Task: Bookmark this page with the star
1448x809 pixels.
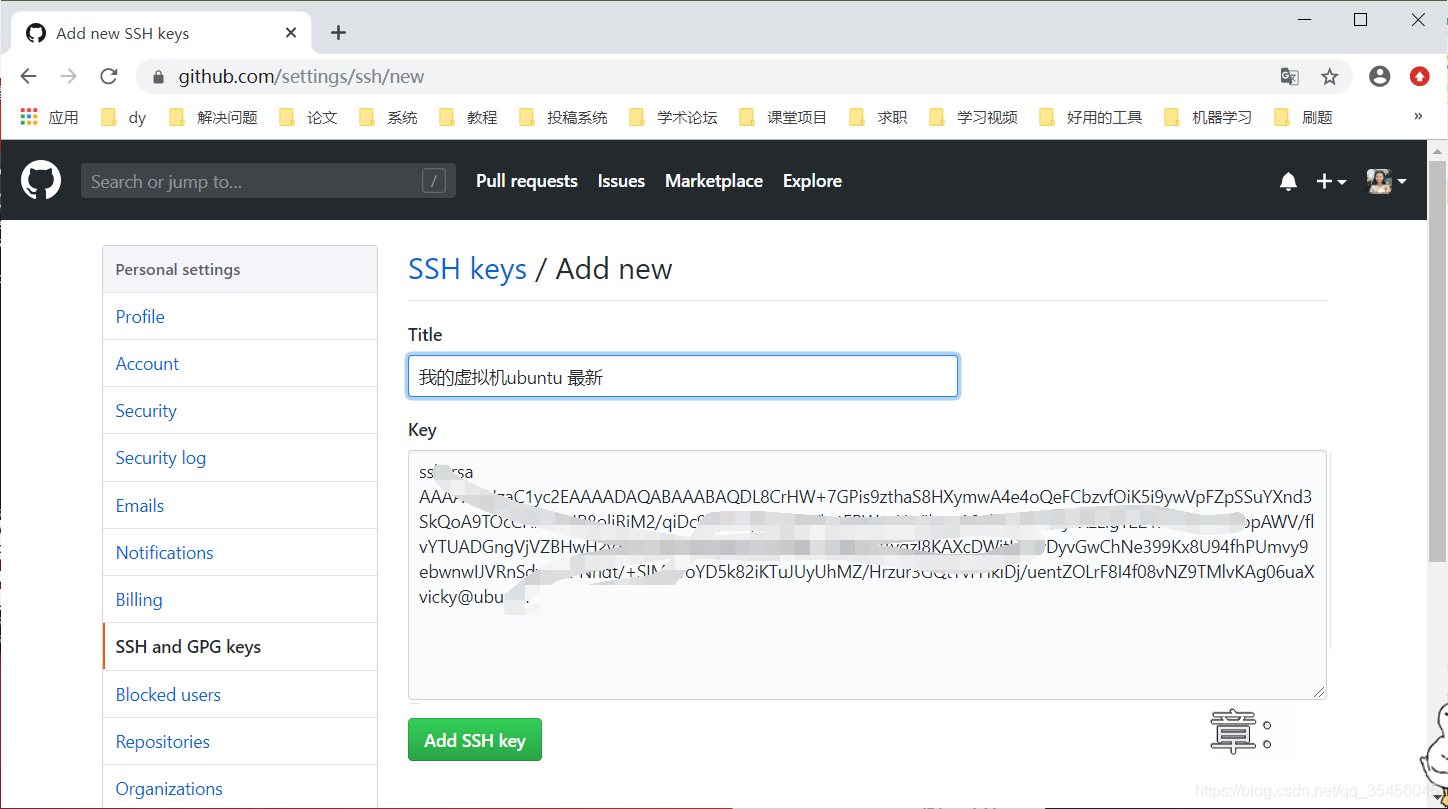Action: point(1329,76)
